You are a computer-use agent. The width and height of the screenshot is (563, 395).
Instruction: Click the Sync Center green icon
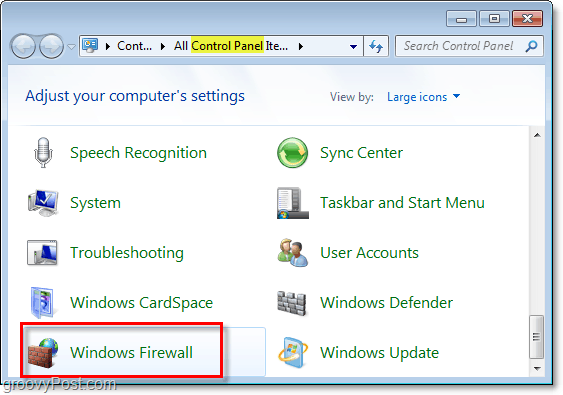[292, 153]
